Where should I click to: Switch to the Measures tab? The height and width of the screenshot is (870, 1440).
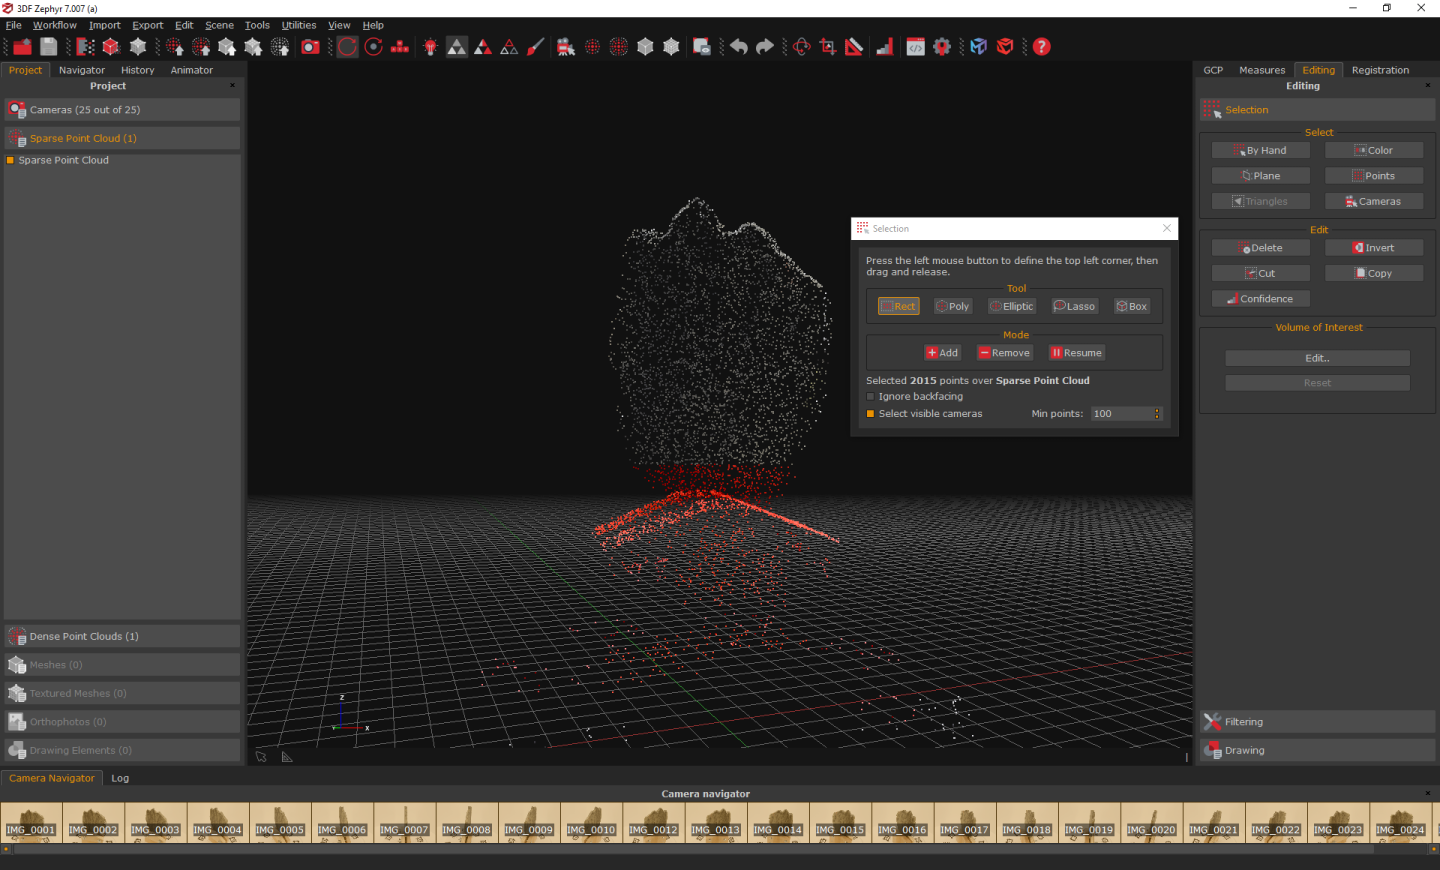[x=1262, y=70]
